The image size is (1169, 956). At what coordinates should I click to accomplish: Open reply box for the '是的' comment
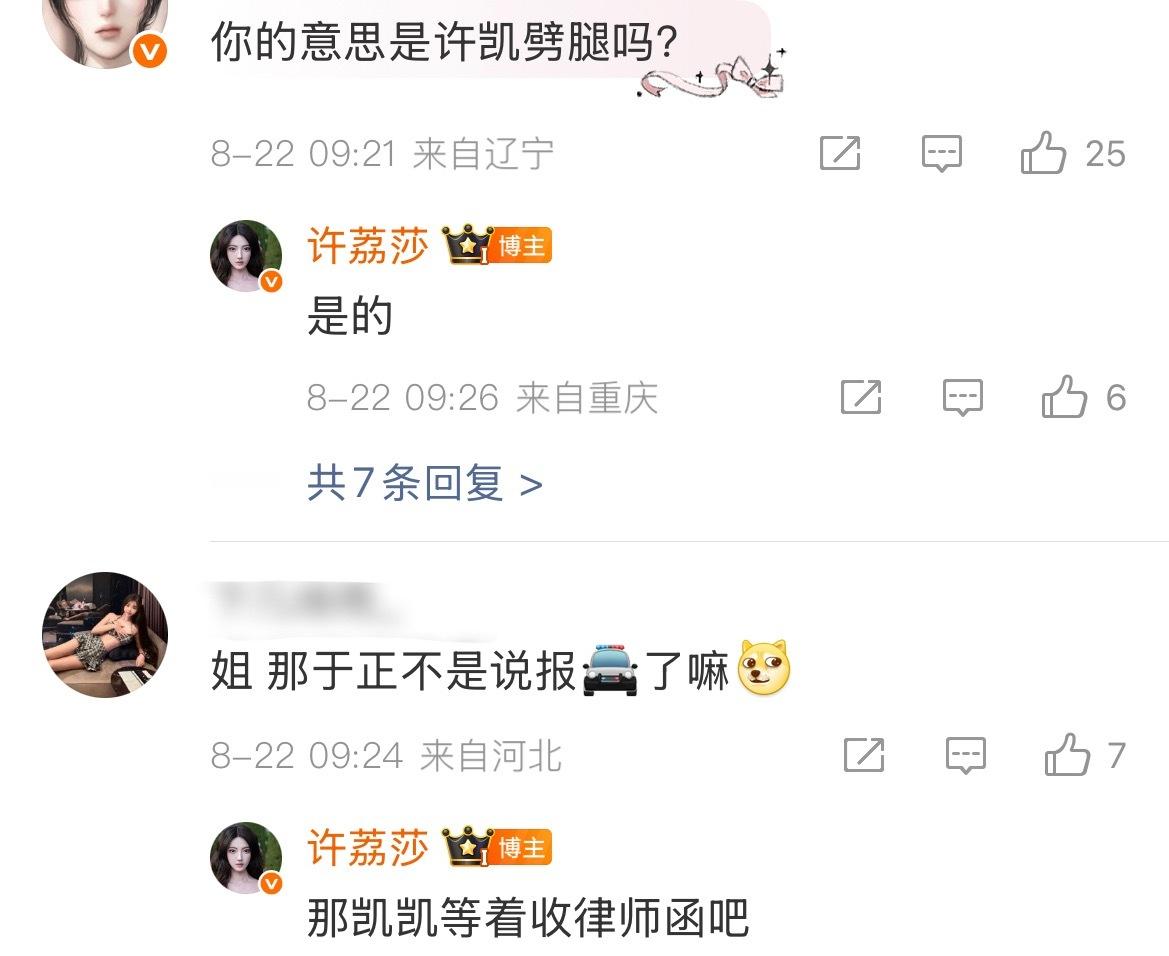click(x=962, y=397)
